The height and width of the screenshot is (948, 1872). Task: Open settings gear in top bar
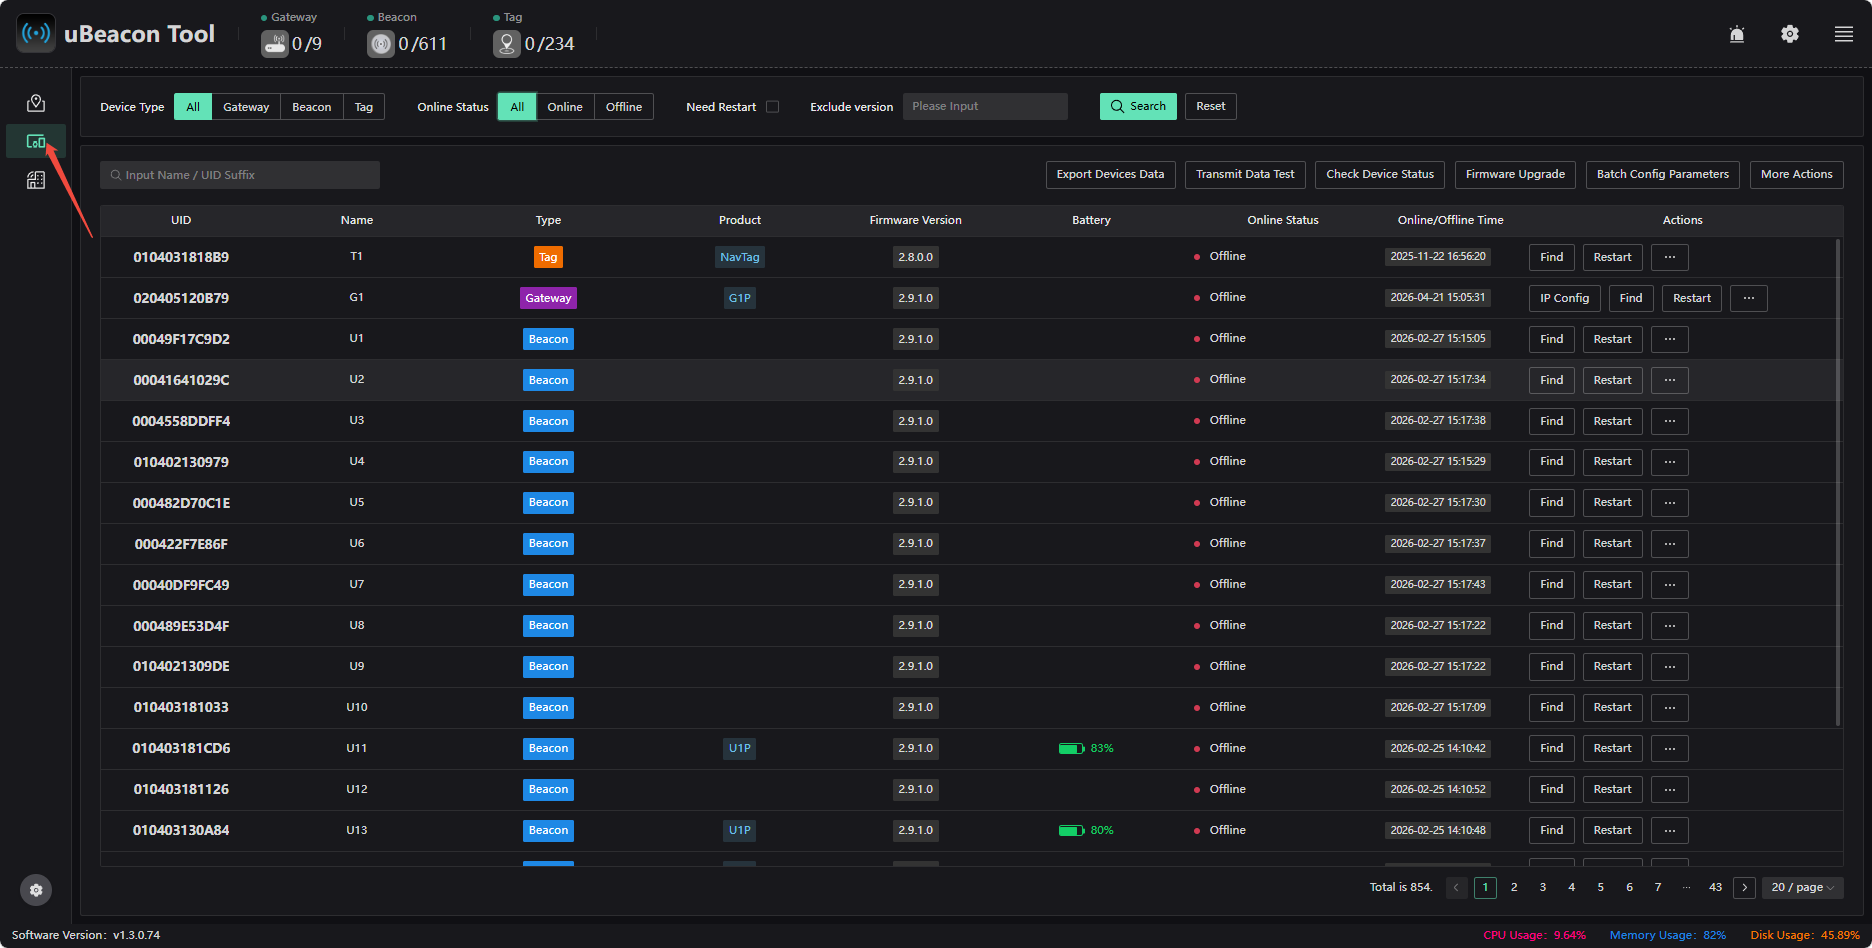1790,34
